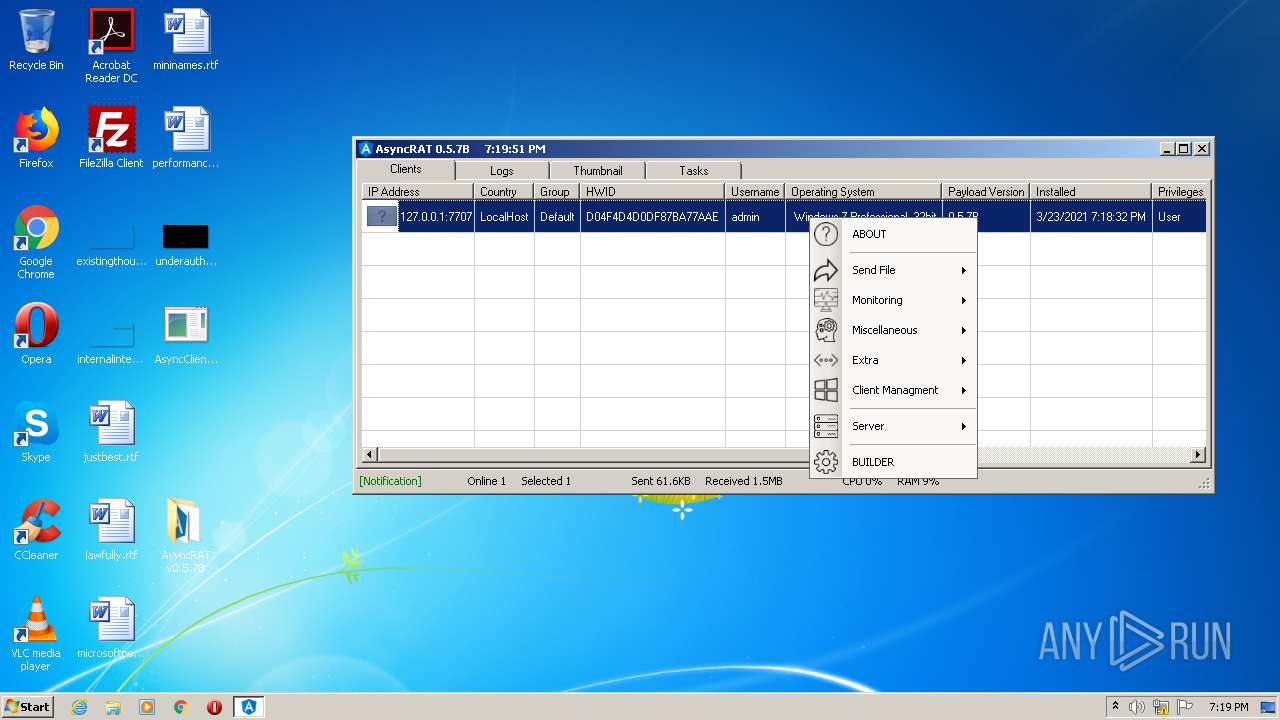Click the horizontal scrollbar right arrow

[x=1197, y=455]
